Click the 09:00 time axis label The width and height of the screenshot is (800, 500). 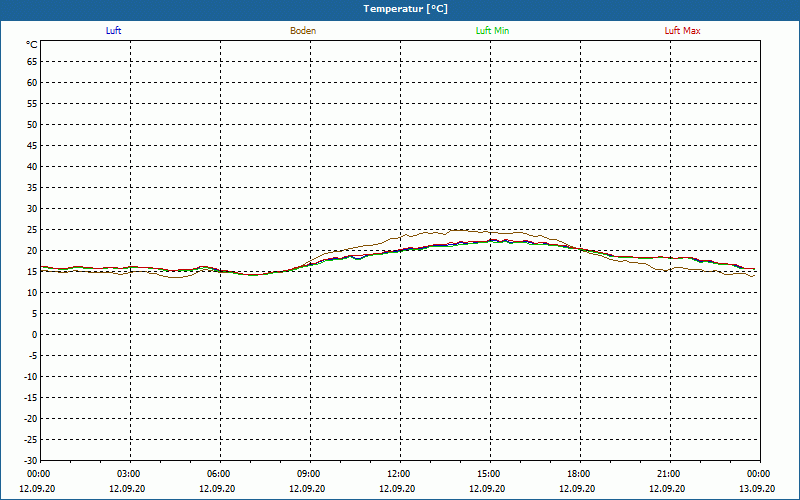[309, 474]
